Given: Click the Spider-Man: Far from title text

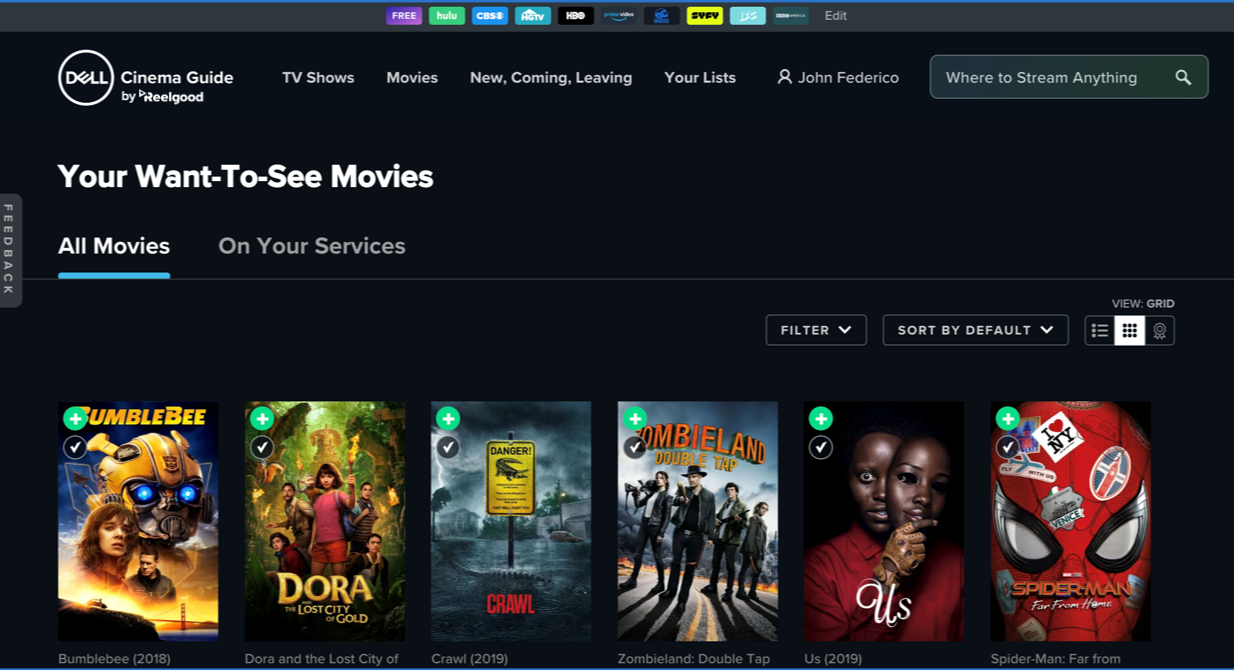Looking at the screenshot, I should point(1056,659).
